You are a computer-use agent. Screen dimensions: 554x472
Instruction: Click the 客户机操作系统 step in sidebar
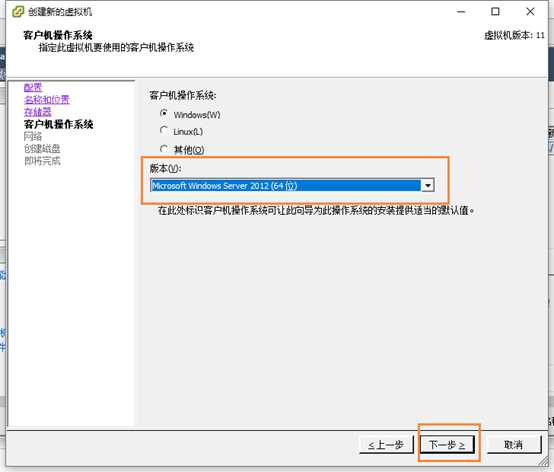(x=58, y=124)
